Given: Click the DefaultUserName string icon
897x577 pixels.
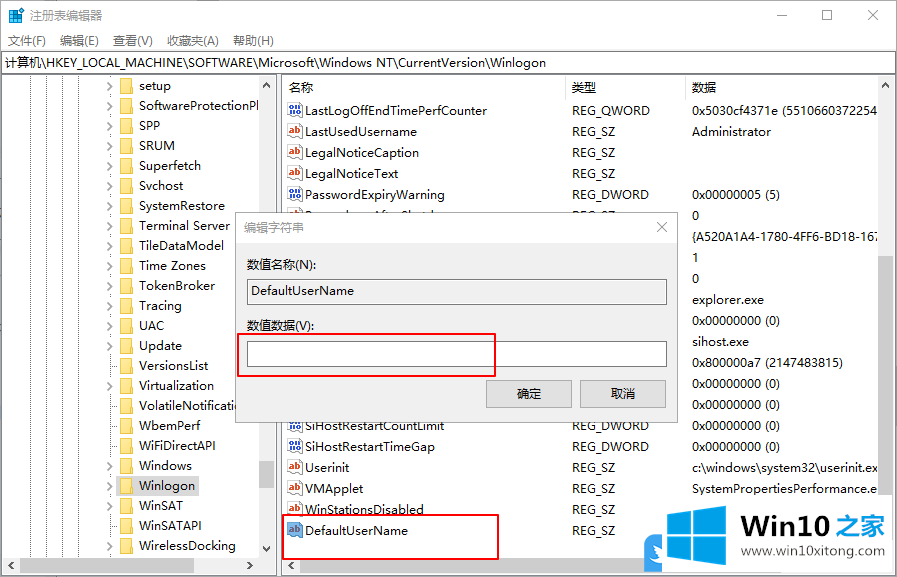Looking at the screenshot, I should (x=295, y=530).
